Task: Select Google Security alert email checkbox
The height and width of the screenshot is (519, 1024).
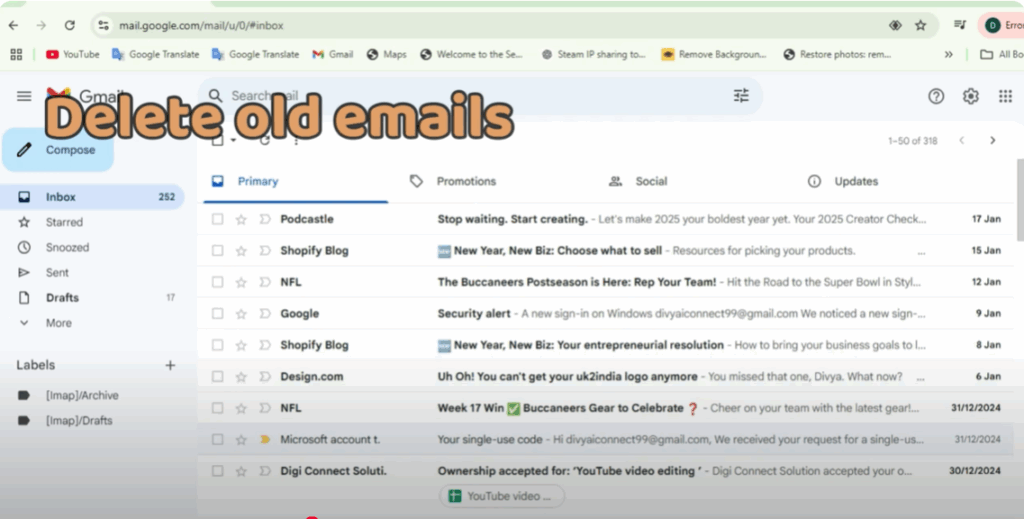Action: click(x=217, y=313)
